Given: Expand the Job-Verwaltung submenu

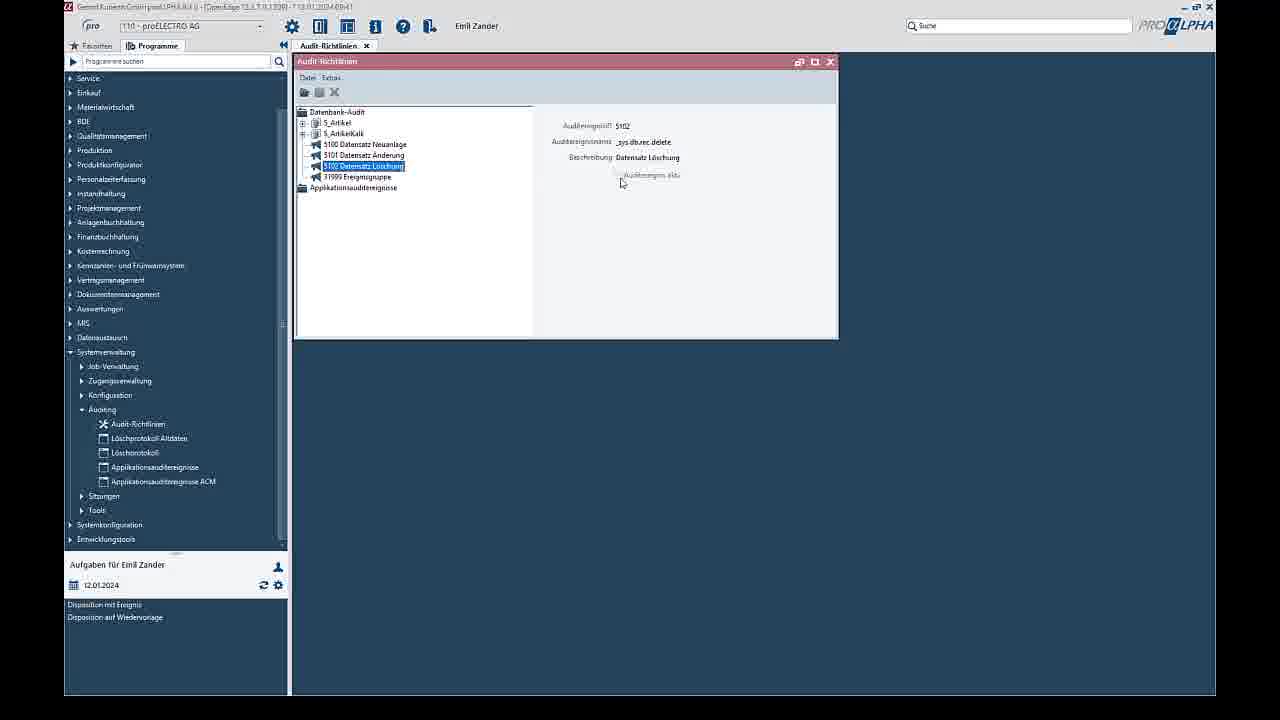Looking at the screenshot, I should [x=82, y=367].
